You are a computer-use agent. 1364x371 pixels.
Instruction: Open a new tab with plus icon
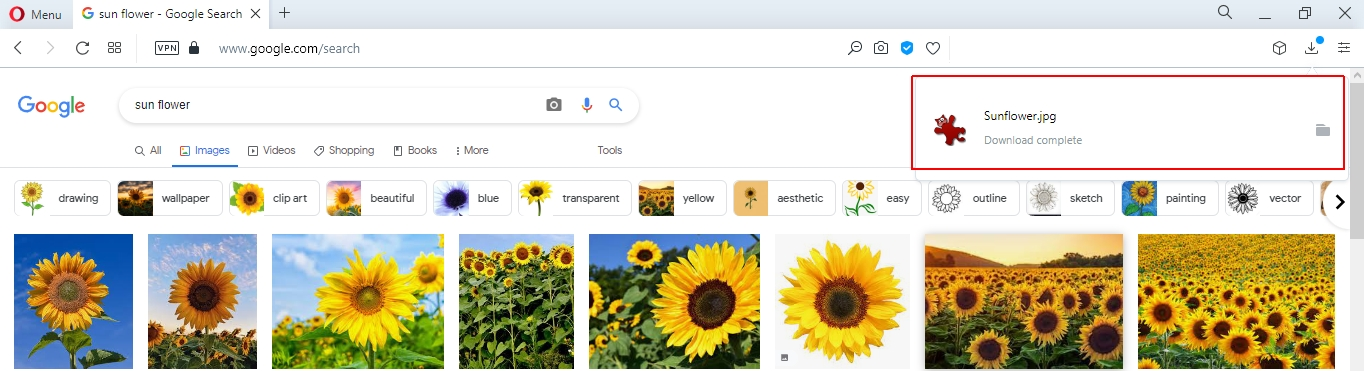point(285,13)
